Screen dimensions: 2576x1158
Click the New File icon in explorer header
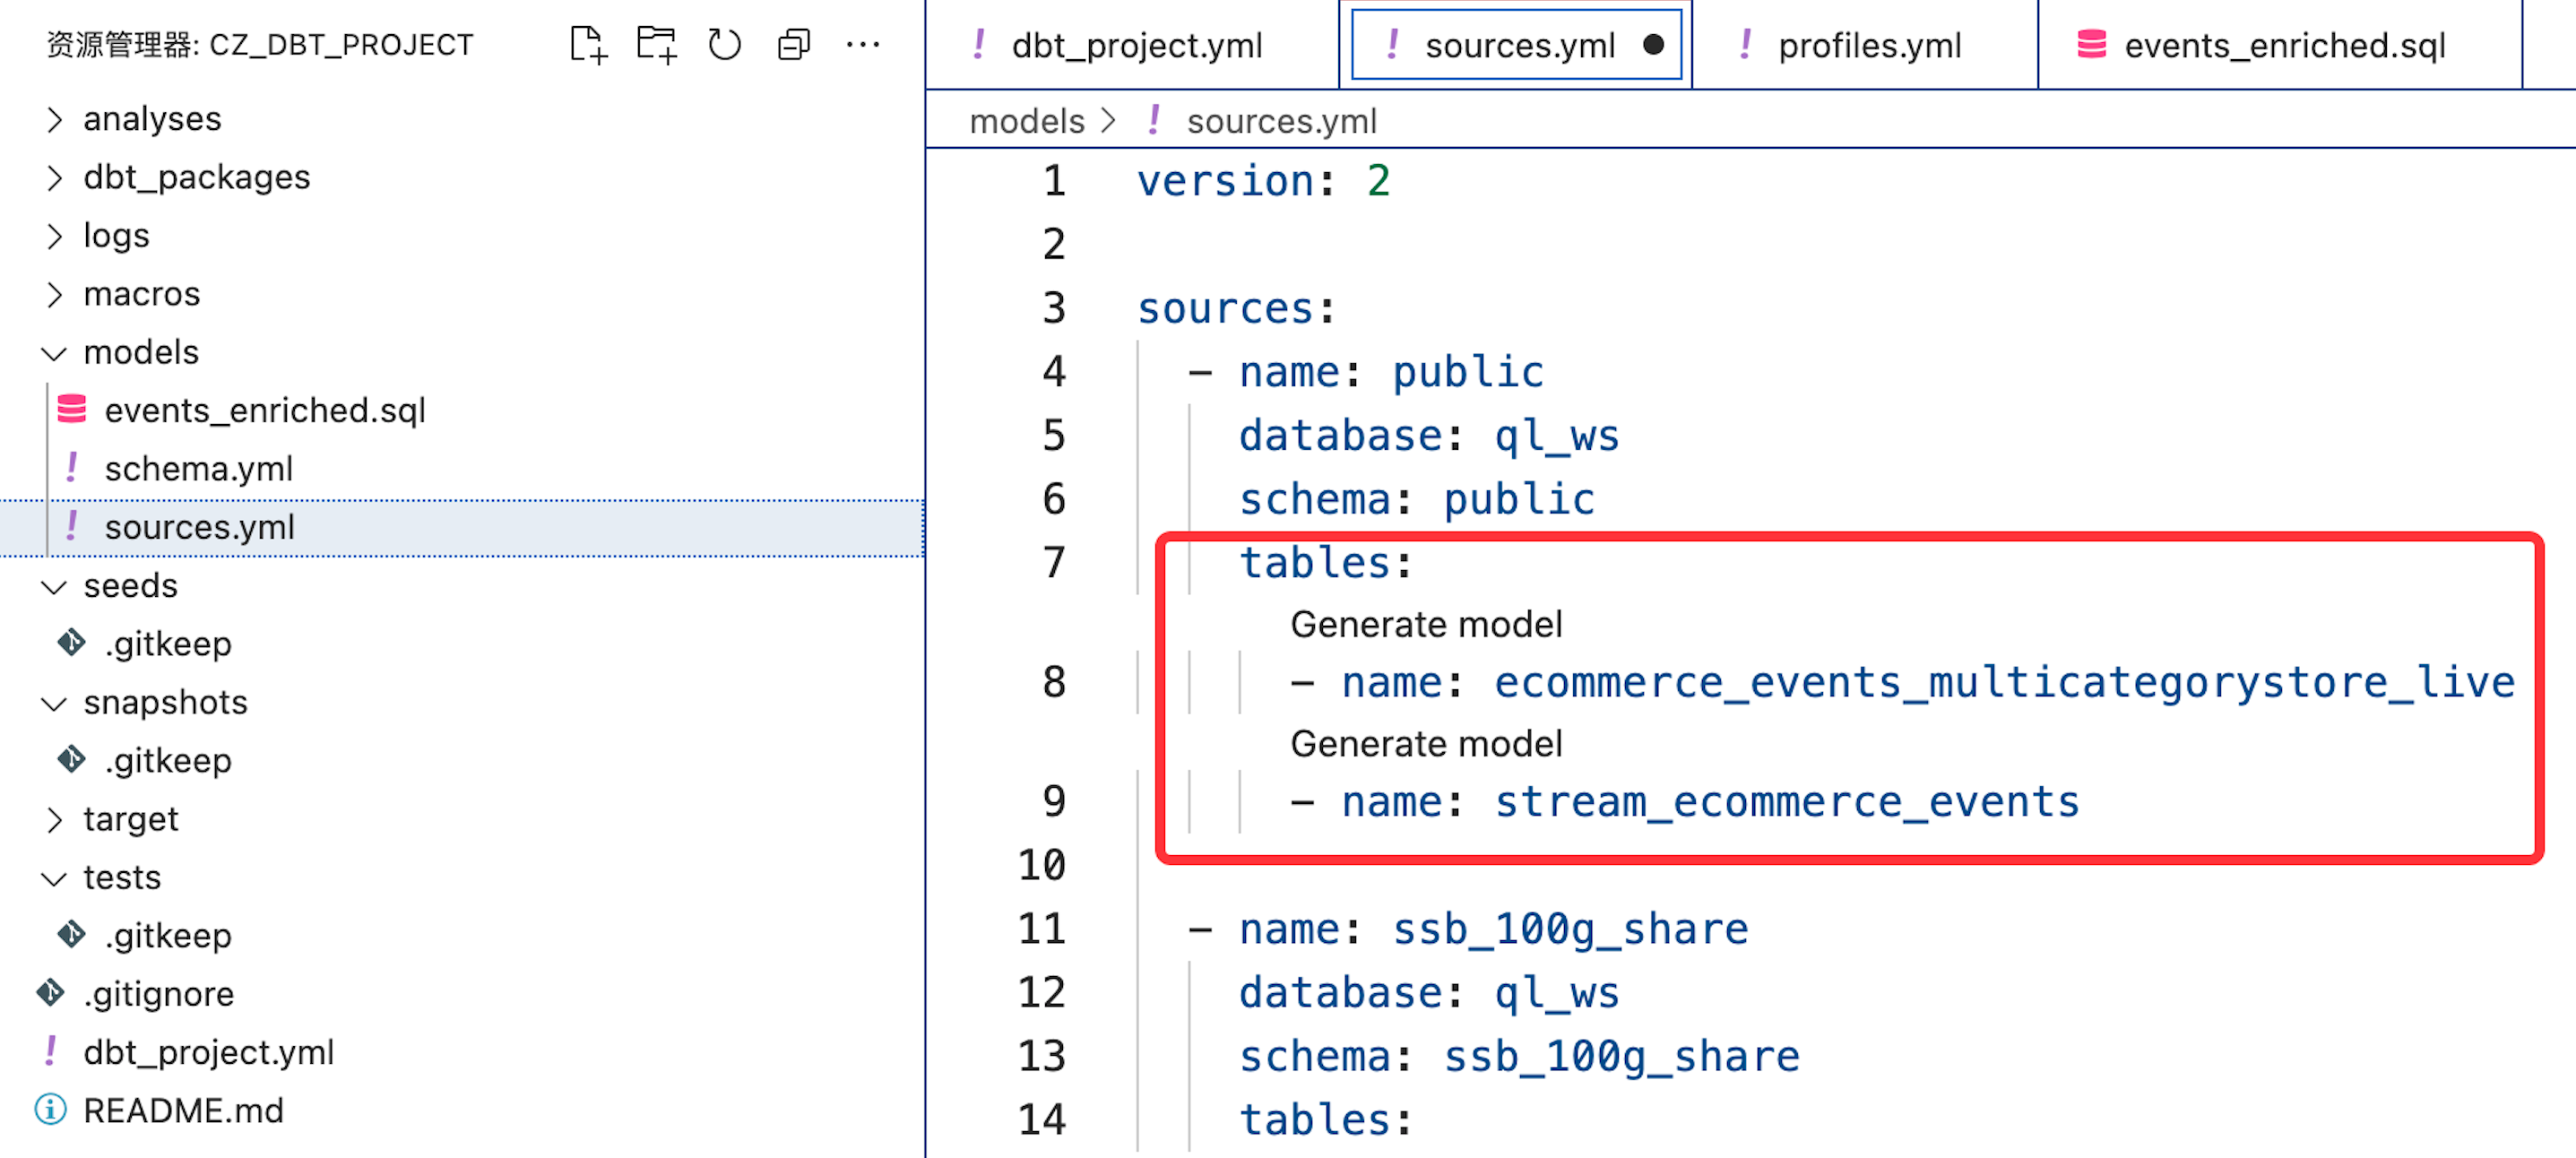(588, 45)
